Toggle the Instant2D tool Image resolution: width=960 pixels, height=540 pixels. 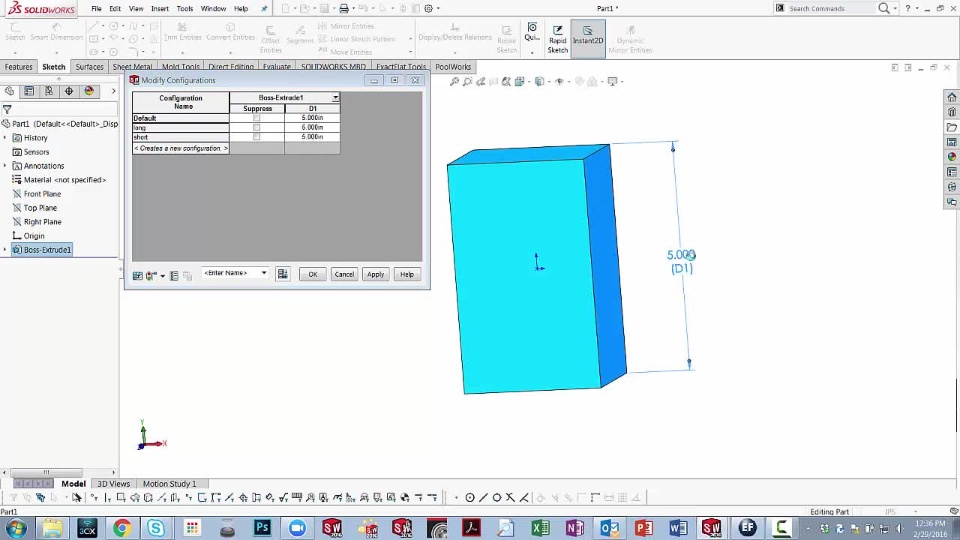click(x=588, y=38)
